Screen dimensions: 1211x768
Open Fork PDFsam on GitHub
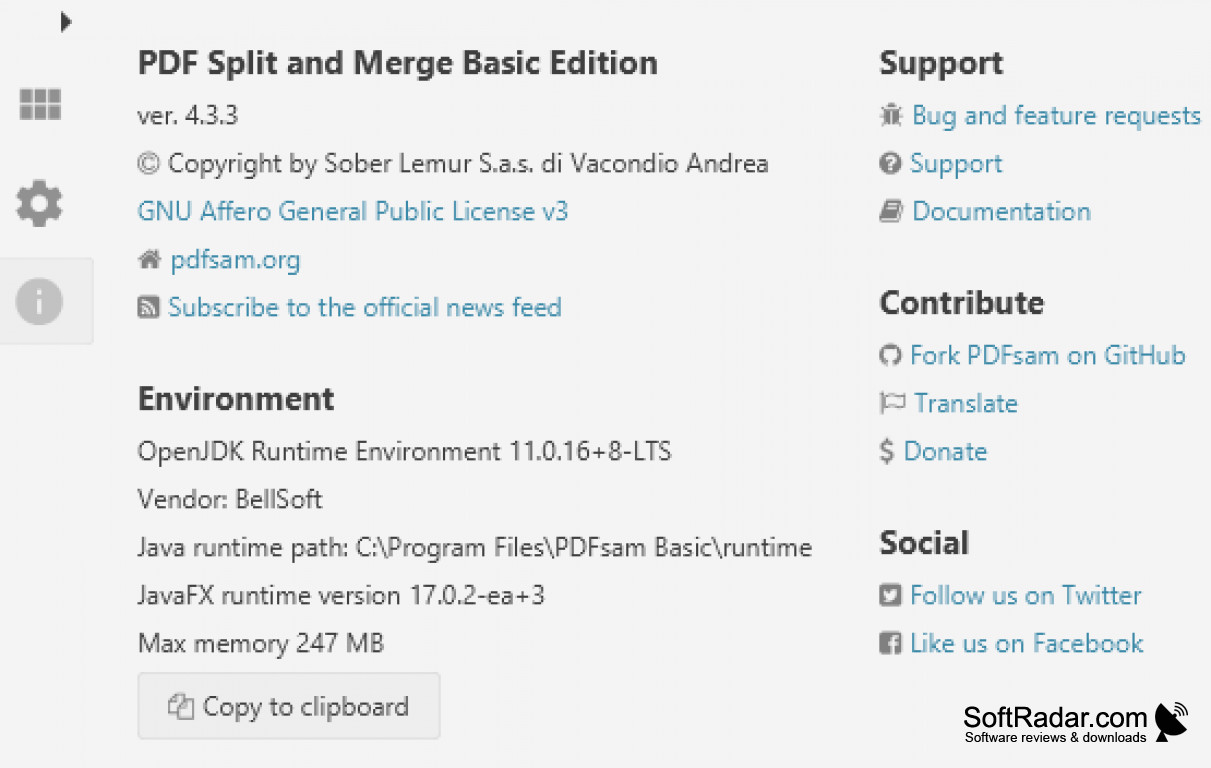click(1047, 355)
